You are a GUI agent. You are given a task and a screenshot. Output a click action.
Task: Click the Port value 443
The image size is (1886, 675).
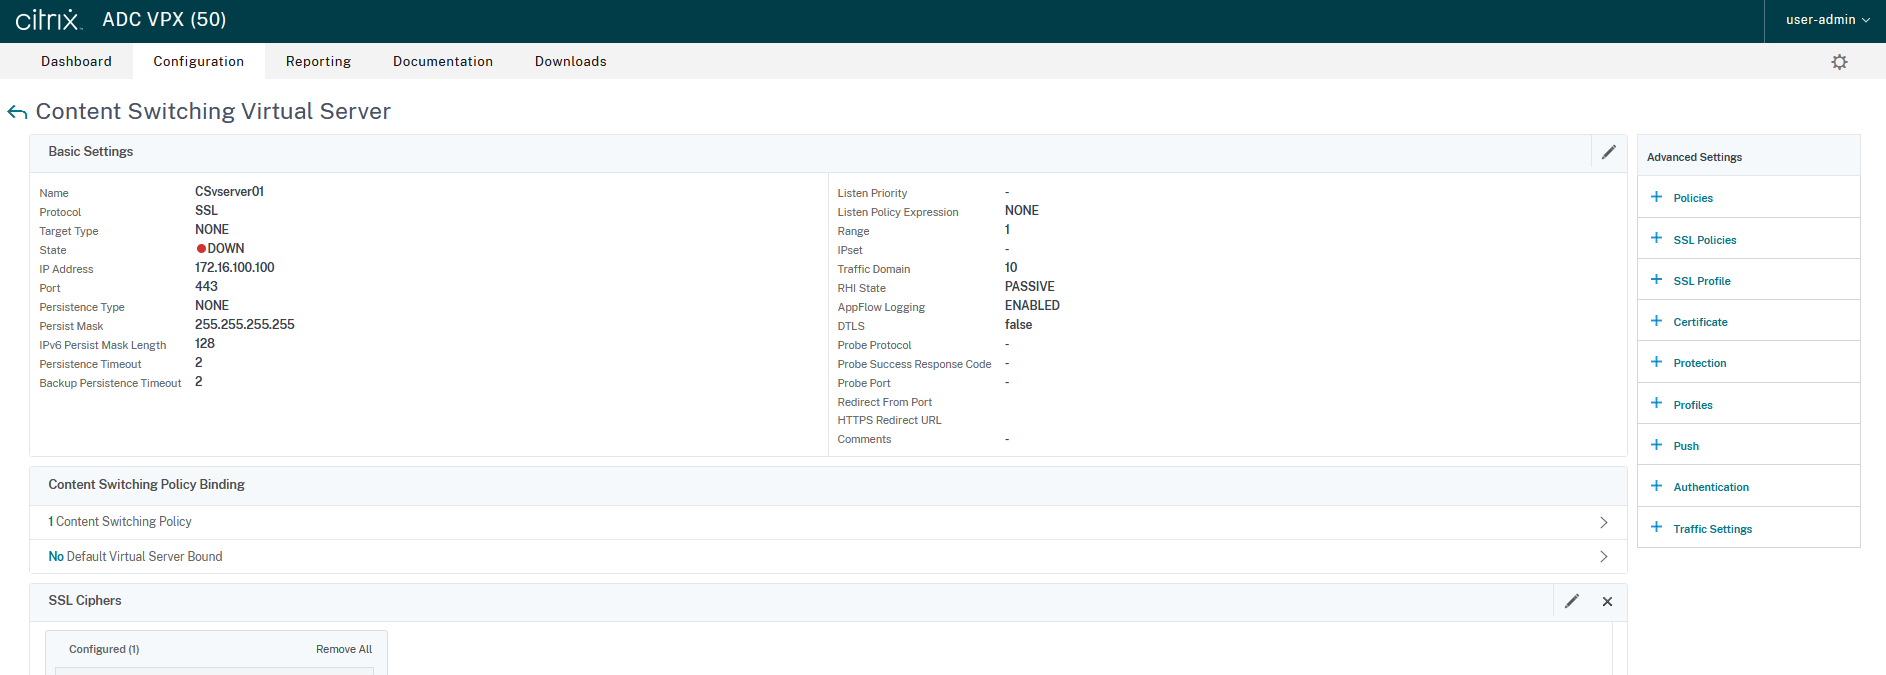click(x=206, y=286)
